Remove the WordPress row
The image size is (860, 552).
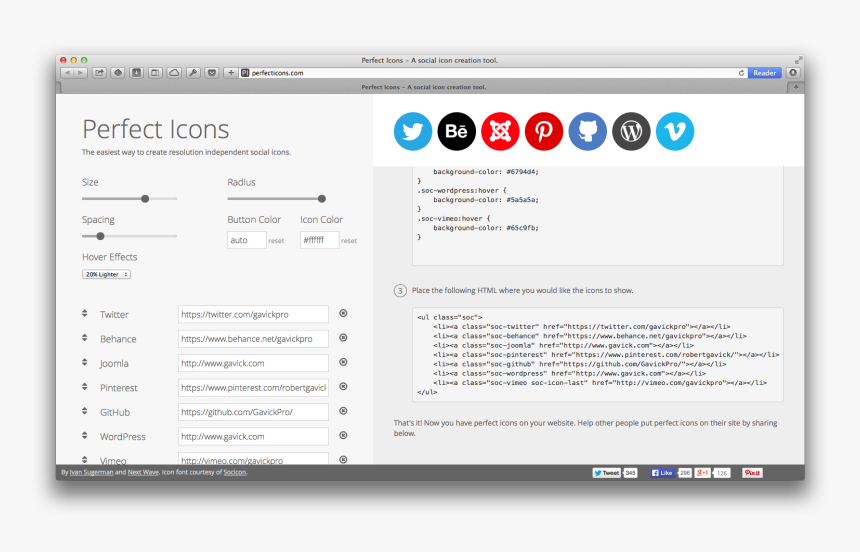click(x=343, y=435)
